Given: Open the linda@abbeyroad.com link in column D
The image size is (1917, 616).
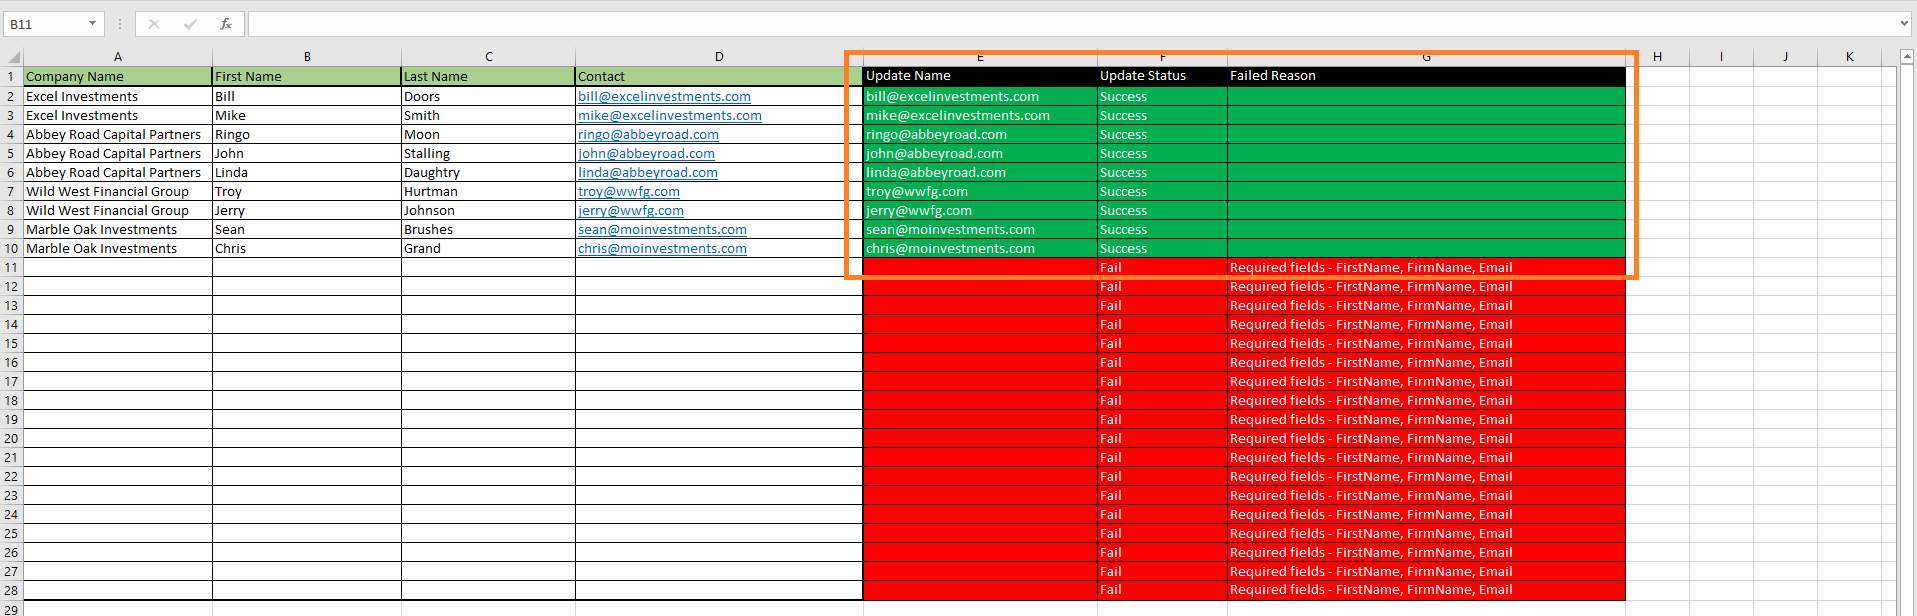Looking at the screenshot, I should 648,172.
